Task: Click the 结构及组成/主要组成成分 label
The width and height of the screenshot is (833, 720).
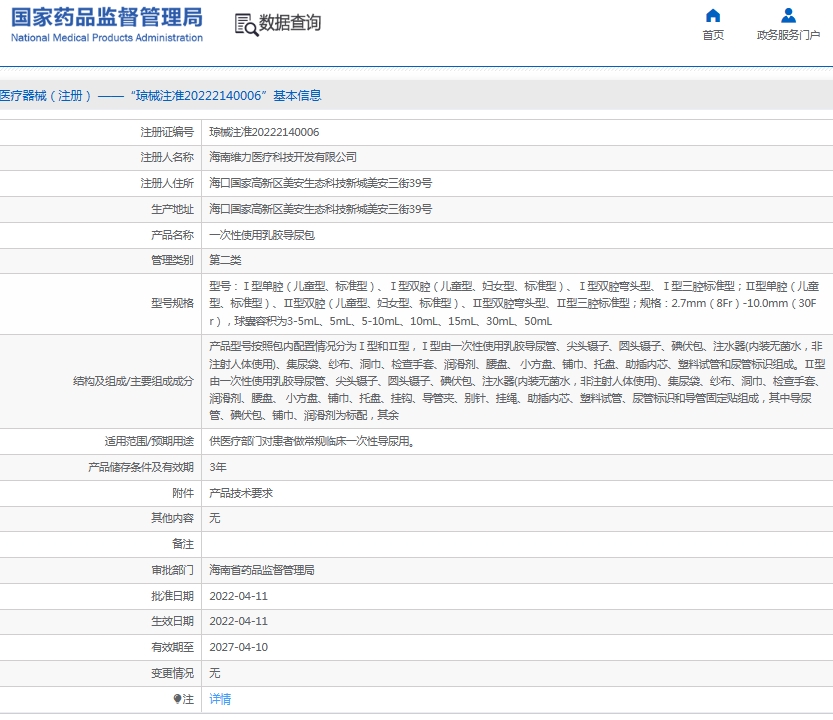Action: (133, 381)
